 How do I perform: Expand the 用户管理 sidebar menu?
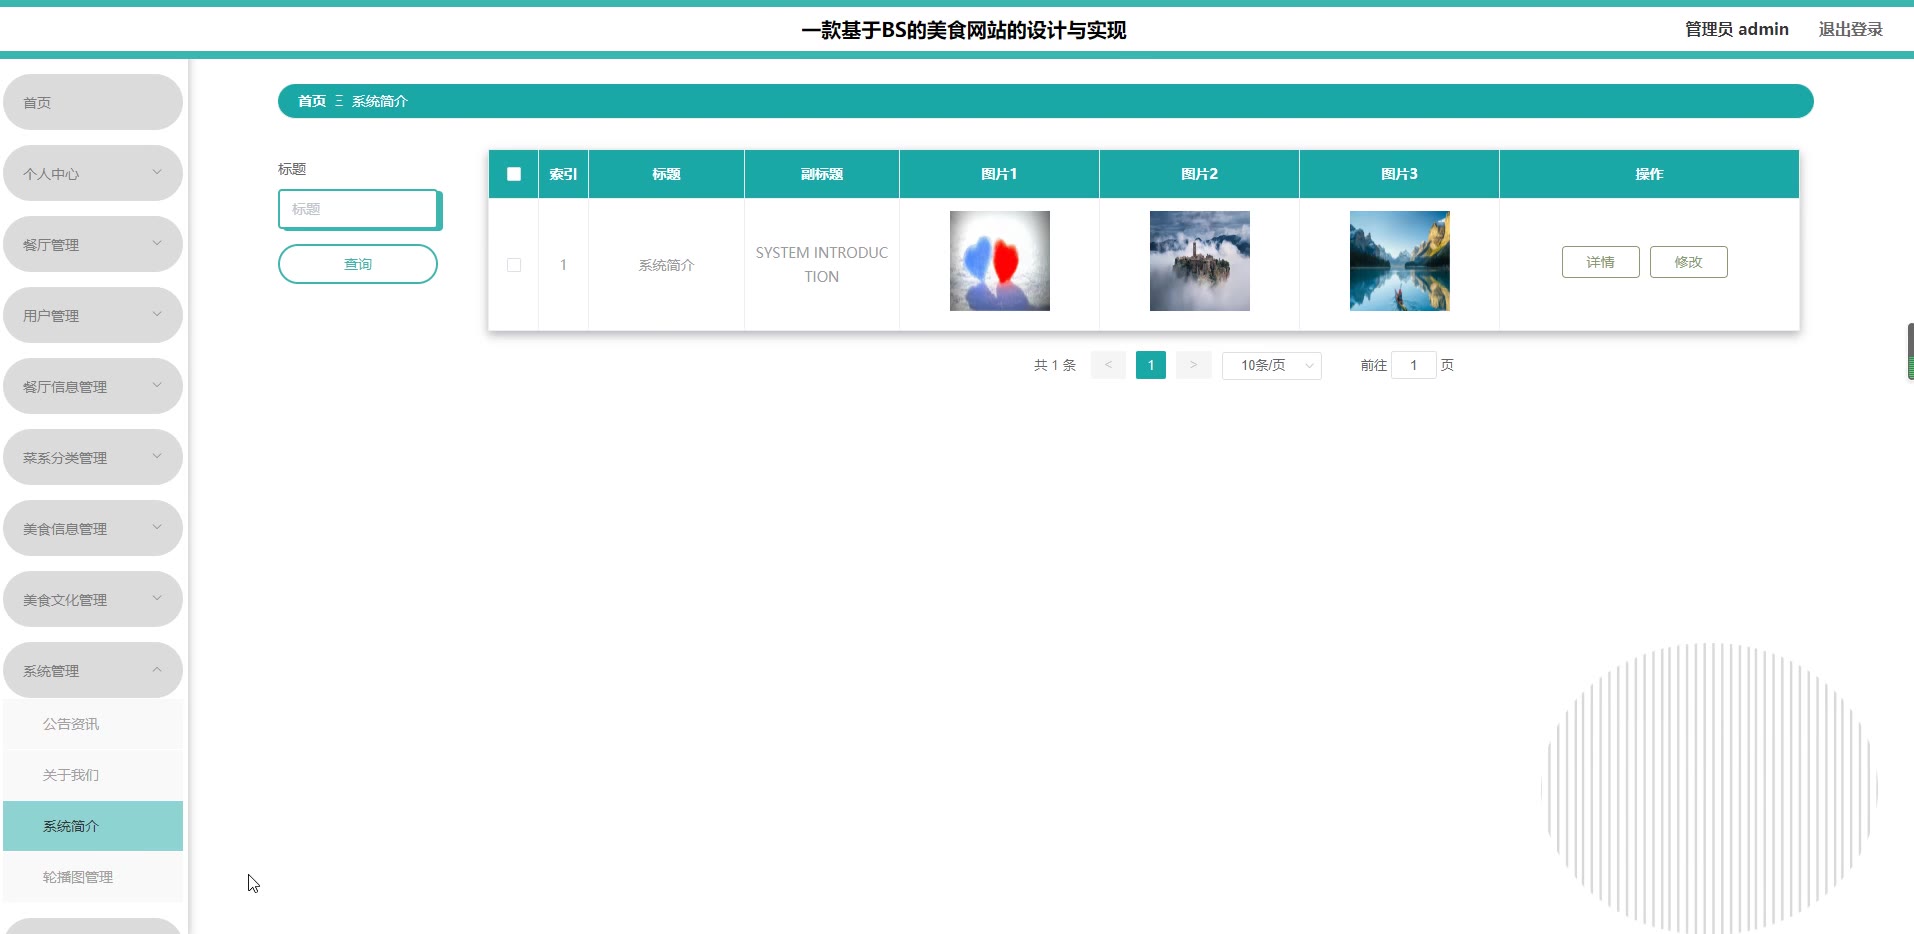click(x=92, y=315)
